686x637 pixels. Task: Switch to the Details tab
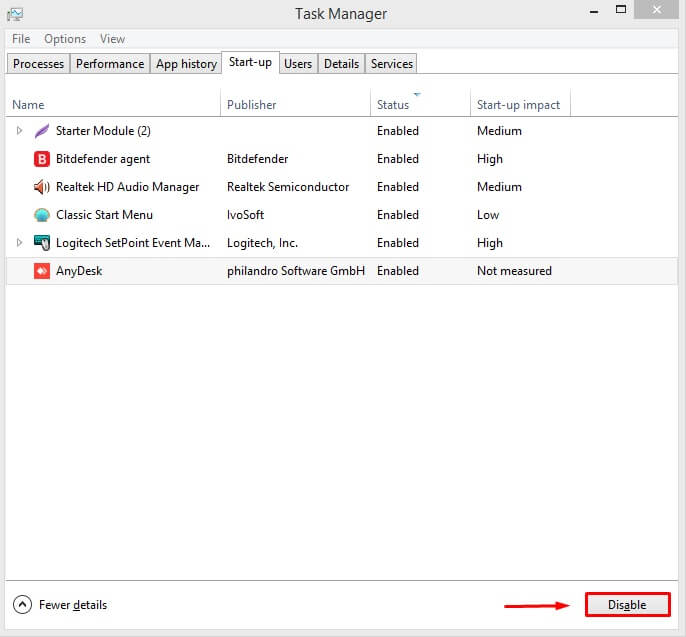point(341,64)
